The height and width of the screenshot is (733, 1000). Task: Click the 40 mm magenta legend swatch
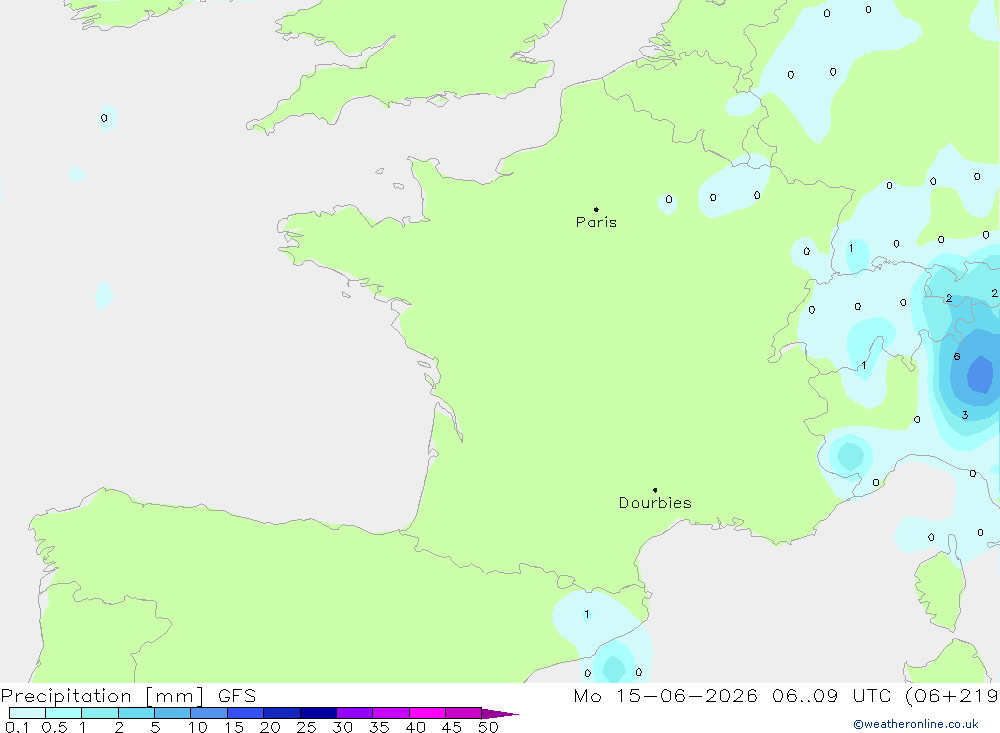tap(427, 713)
